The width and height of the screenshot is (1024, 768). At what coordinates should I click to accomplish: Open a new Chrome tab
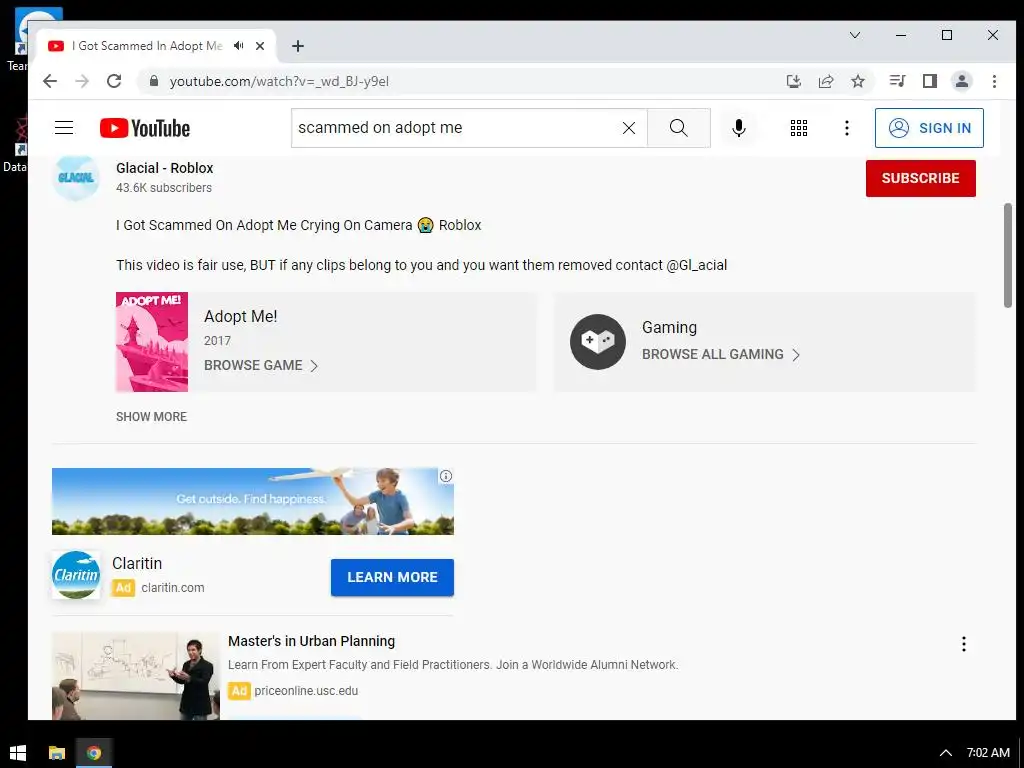click(x=298, y=46)
